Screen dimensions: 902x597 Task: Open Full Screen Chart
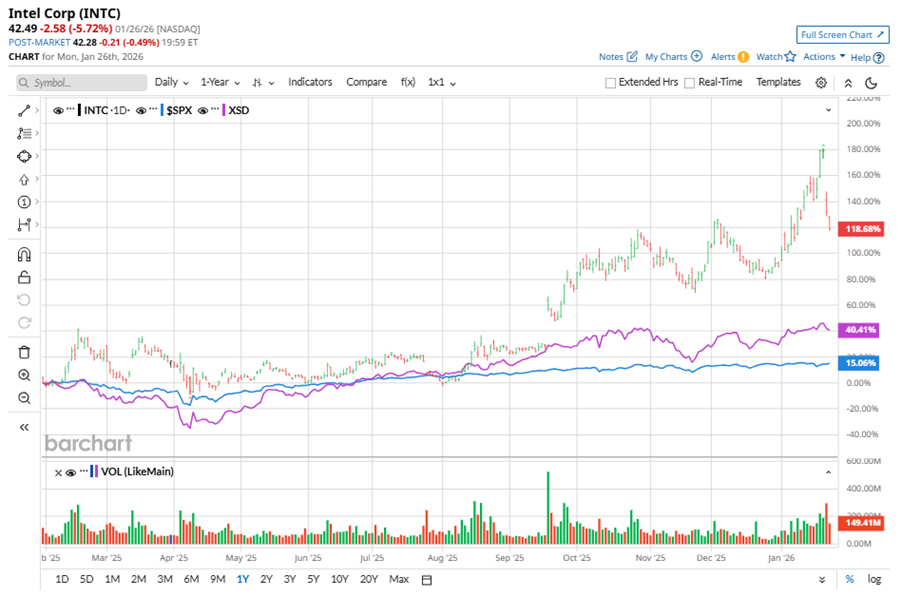843,35
